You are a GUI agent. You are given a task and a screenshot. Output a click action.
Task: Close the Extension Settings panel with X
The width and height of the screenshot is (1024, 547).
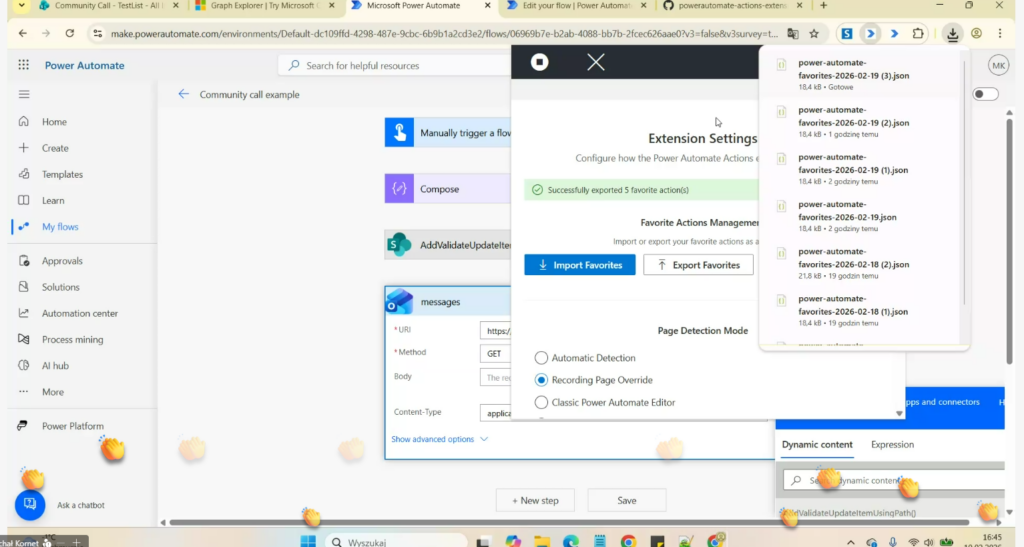pyautogui.click(x=596, y=63)
